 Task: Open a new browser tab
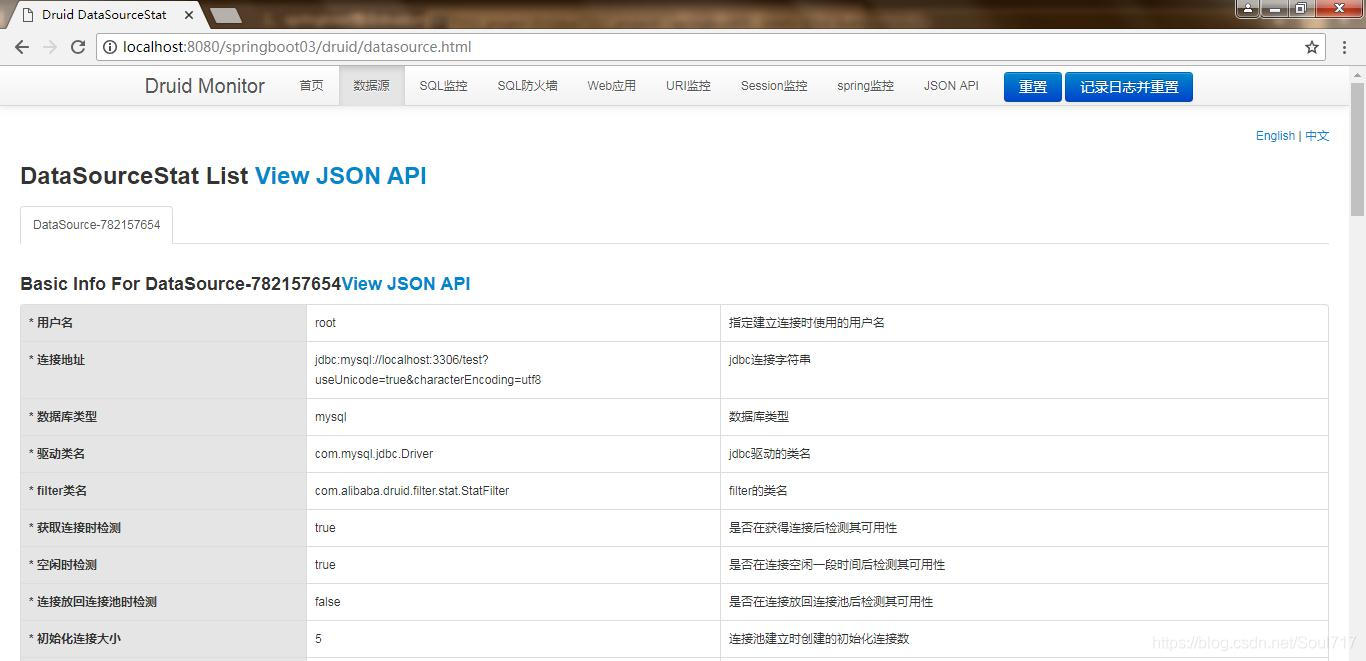(x=225, y=14)
